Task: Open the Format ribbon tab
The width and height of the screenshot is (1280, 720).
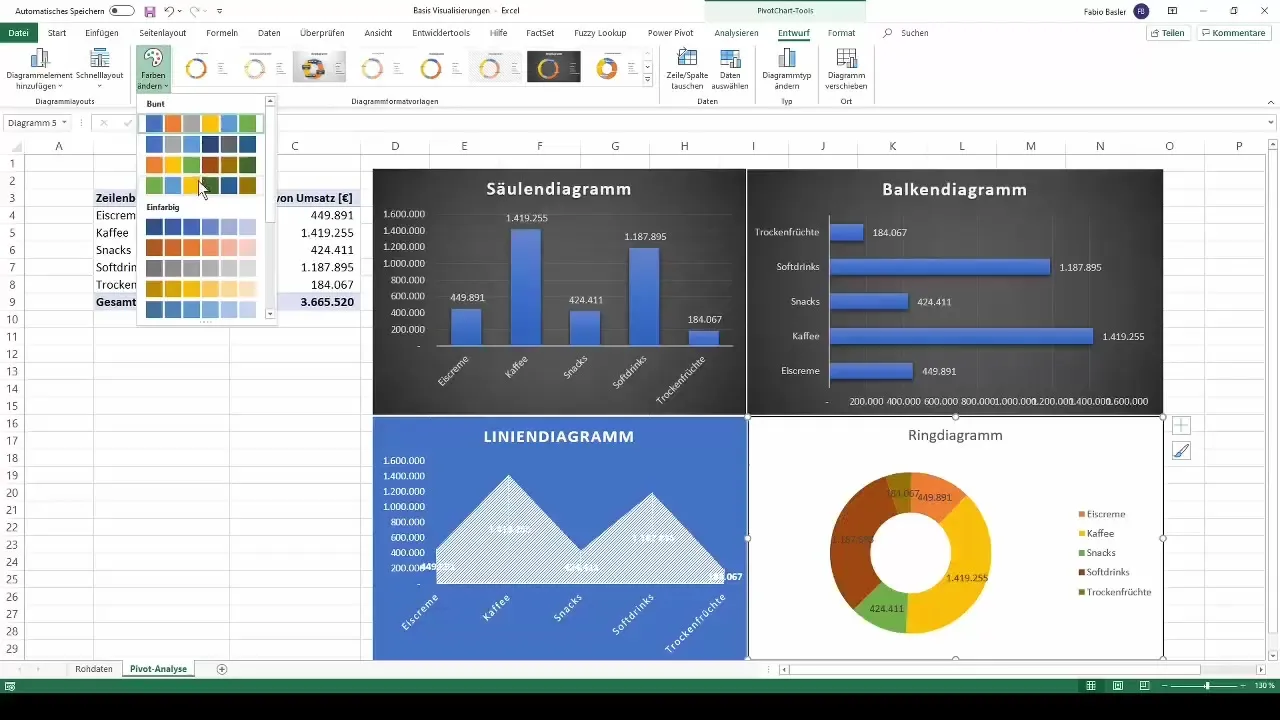Action: click(841, 33)
